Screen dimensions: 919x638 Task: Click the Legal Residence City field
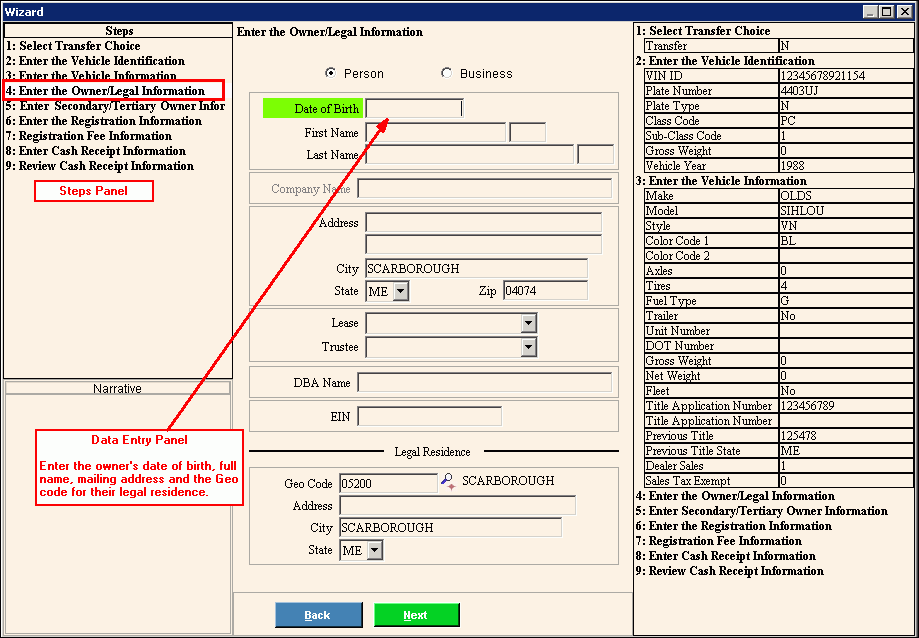[451, 527]
